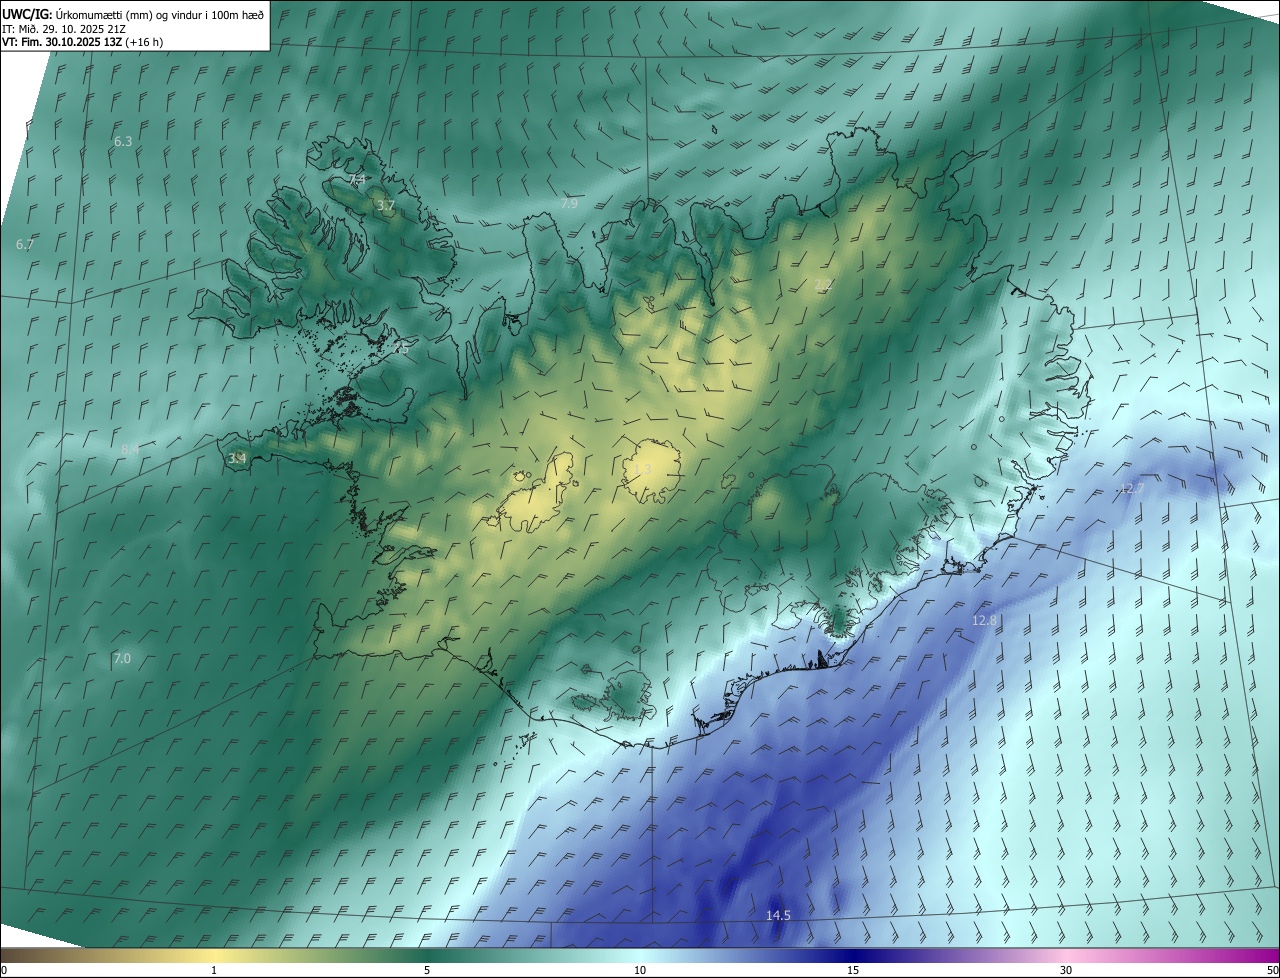Click the 6.3 value label on the map
This screenshot has height=978, width=1280.
(x=123, y=142)
